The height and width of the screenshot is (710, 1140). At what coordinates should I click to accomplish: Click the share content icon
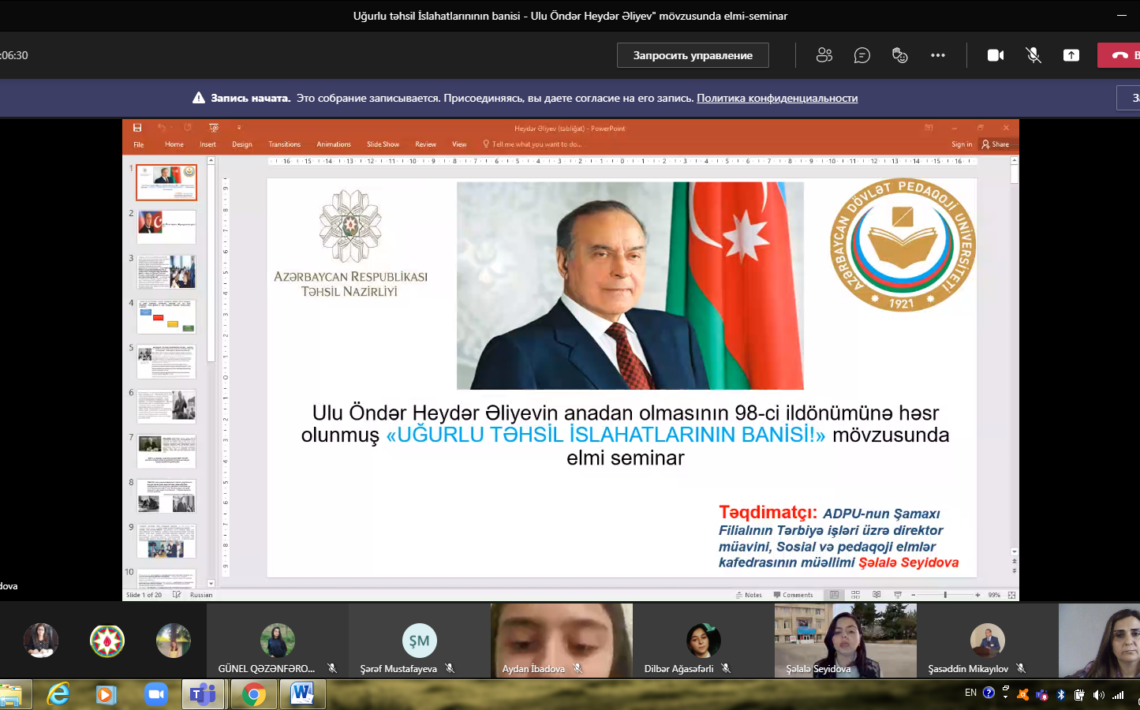[1071, 55]
